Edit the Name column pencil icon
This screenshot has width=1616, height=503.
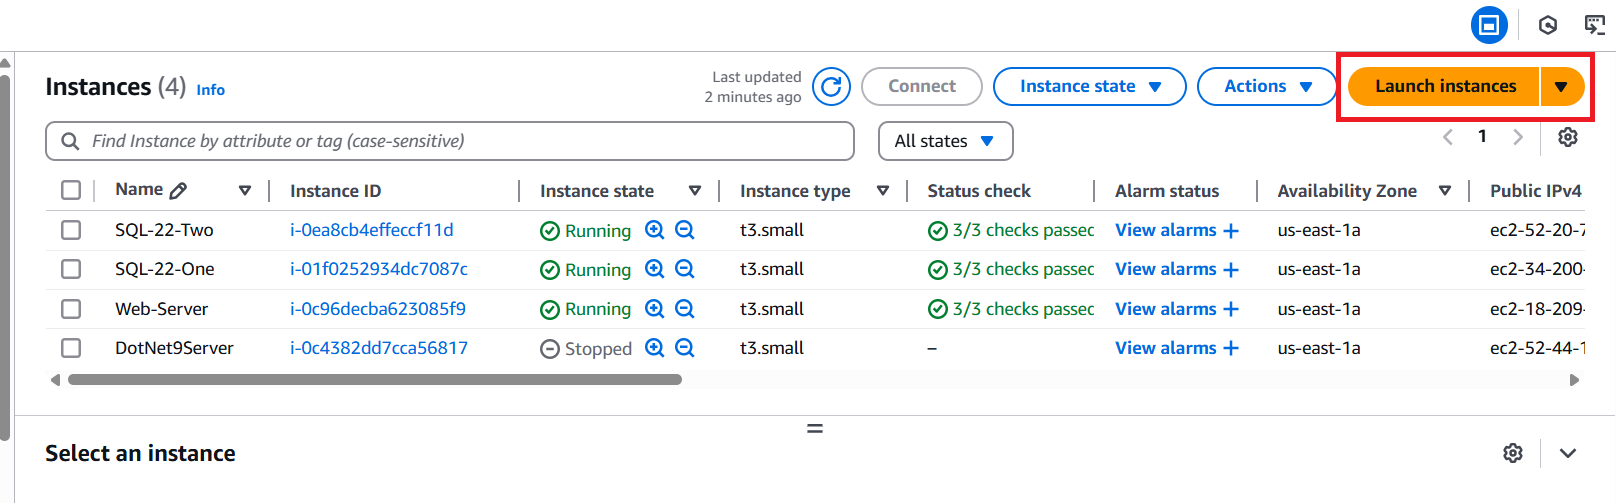[x=179, y=190]
